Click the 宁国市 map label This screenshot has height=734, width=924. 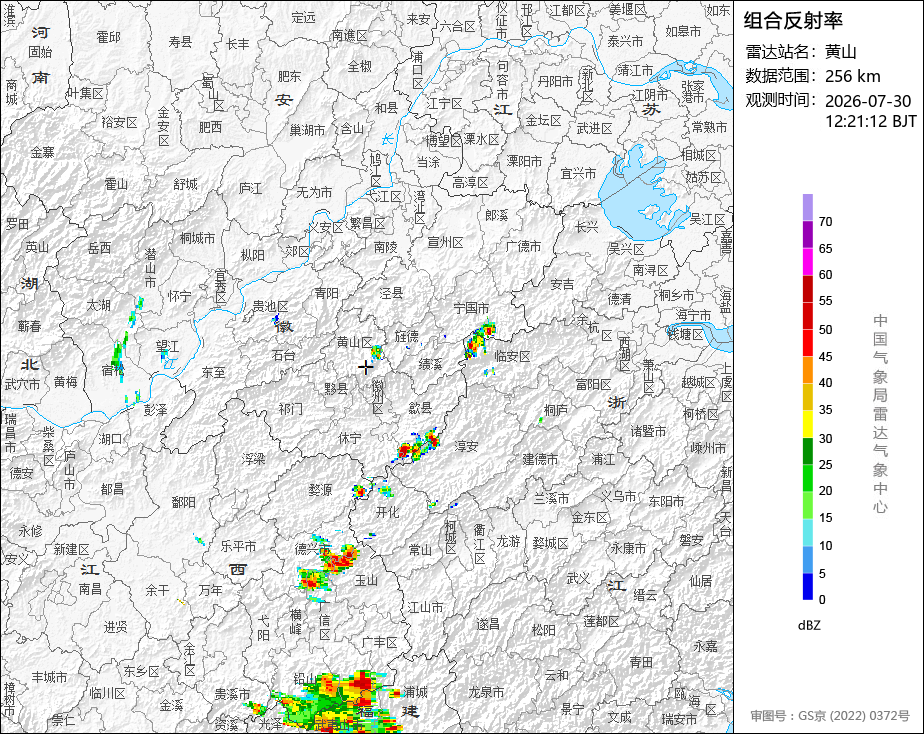click(x=471, y=308)
